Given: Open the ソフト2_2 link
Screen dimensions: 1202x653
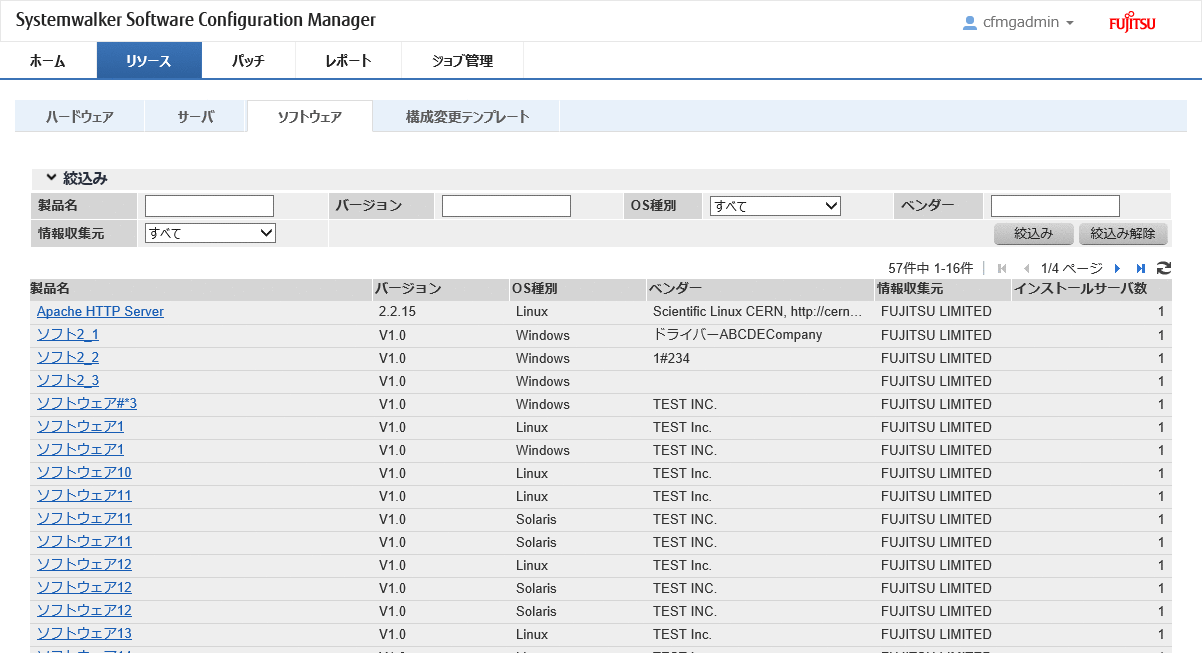Looking at the screenshot, I should coord(68,357).
